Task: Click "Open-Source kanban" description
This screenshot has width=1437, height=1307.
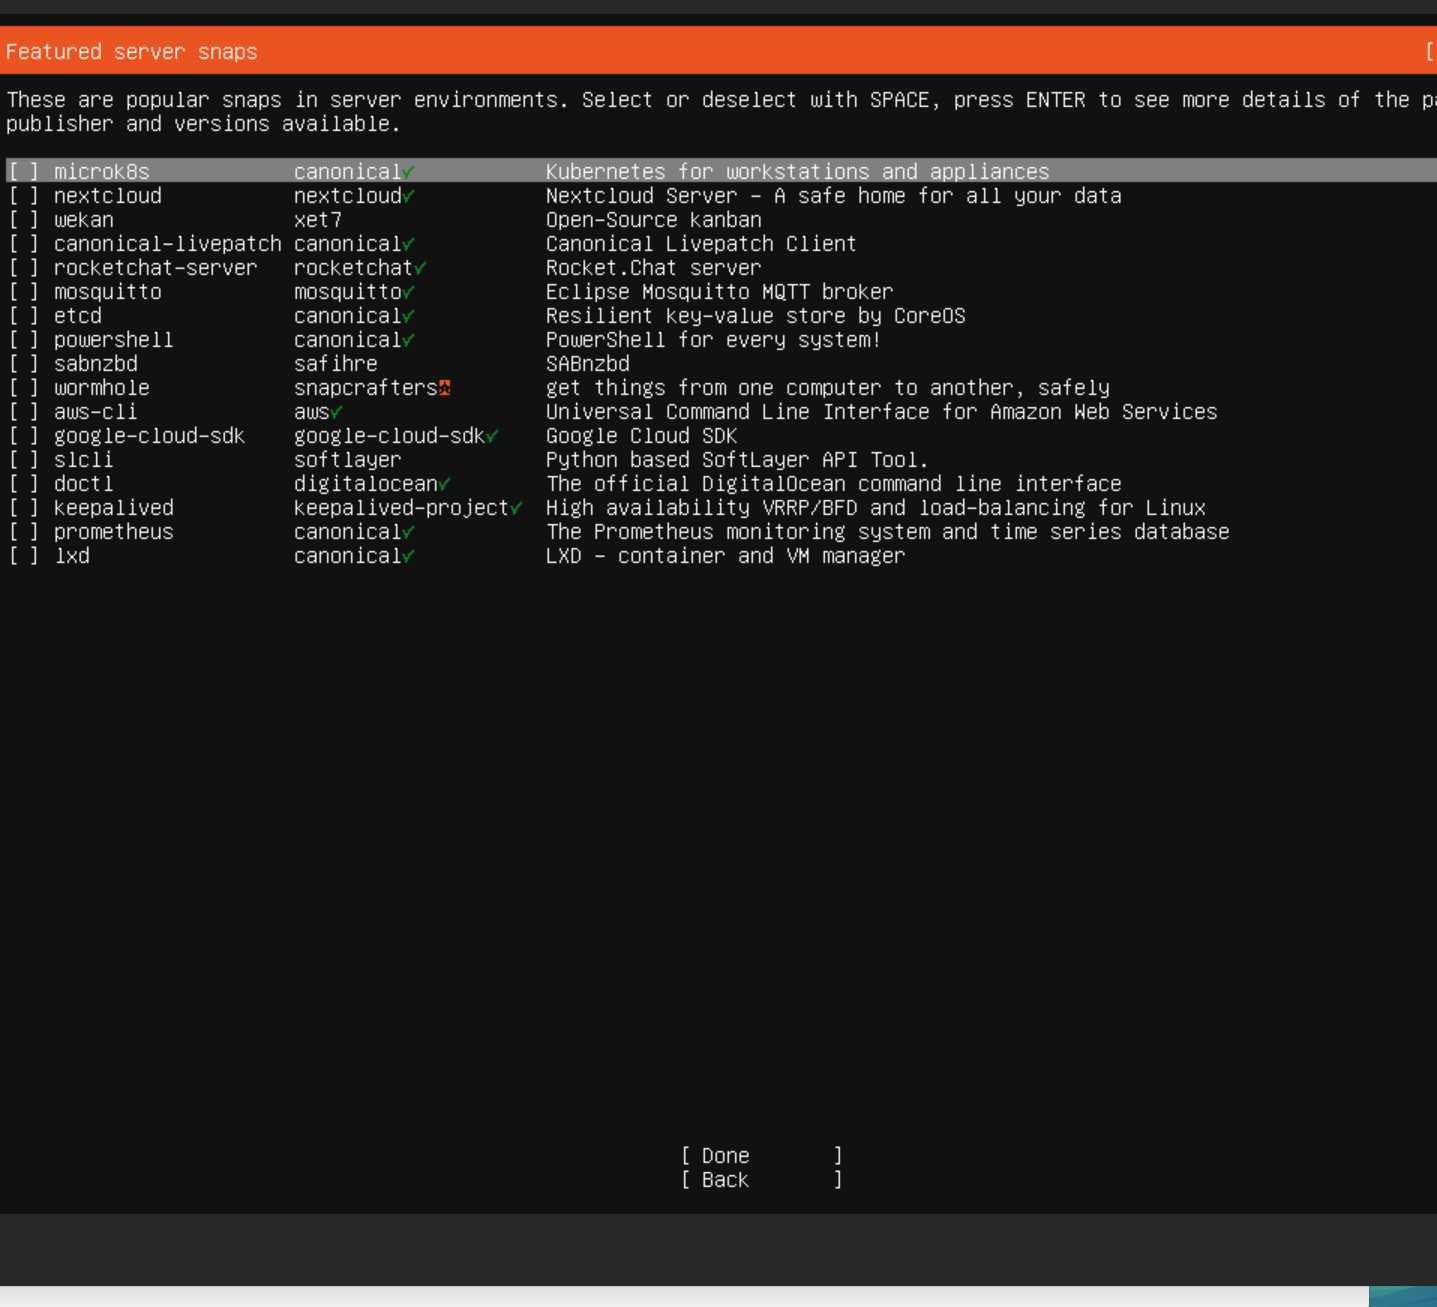Action: [x=654, y=220]
